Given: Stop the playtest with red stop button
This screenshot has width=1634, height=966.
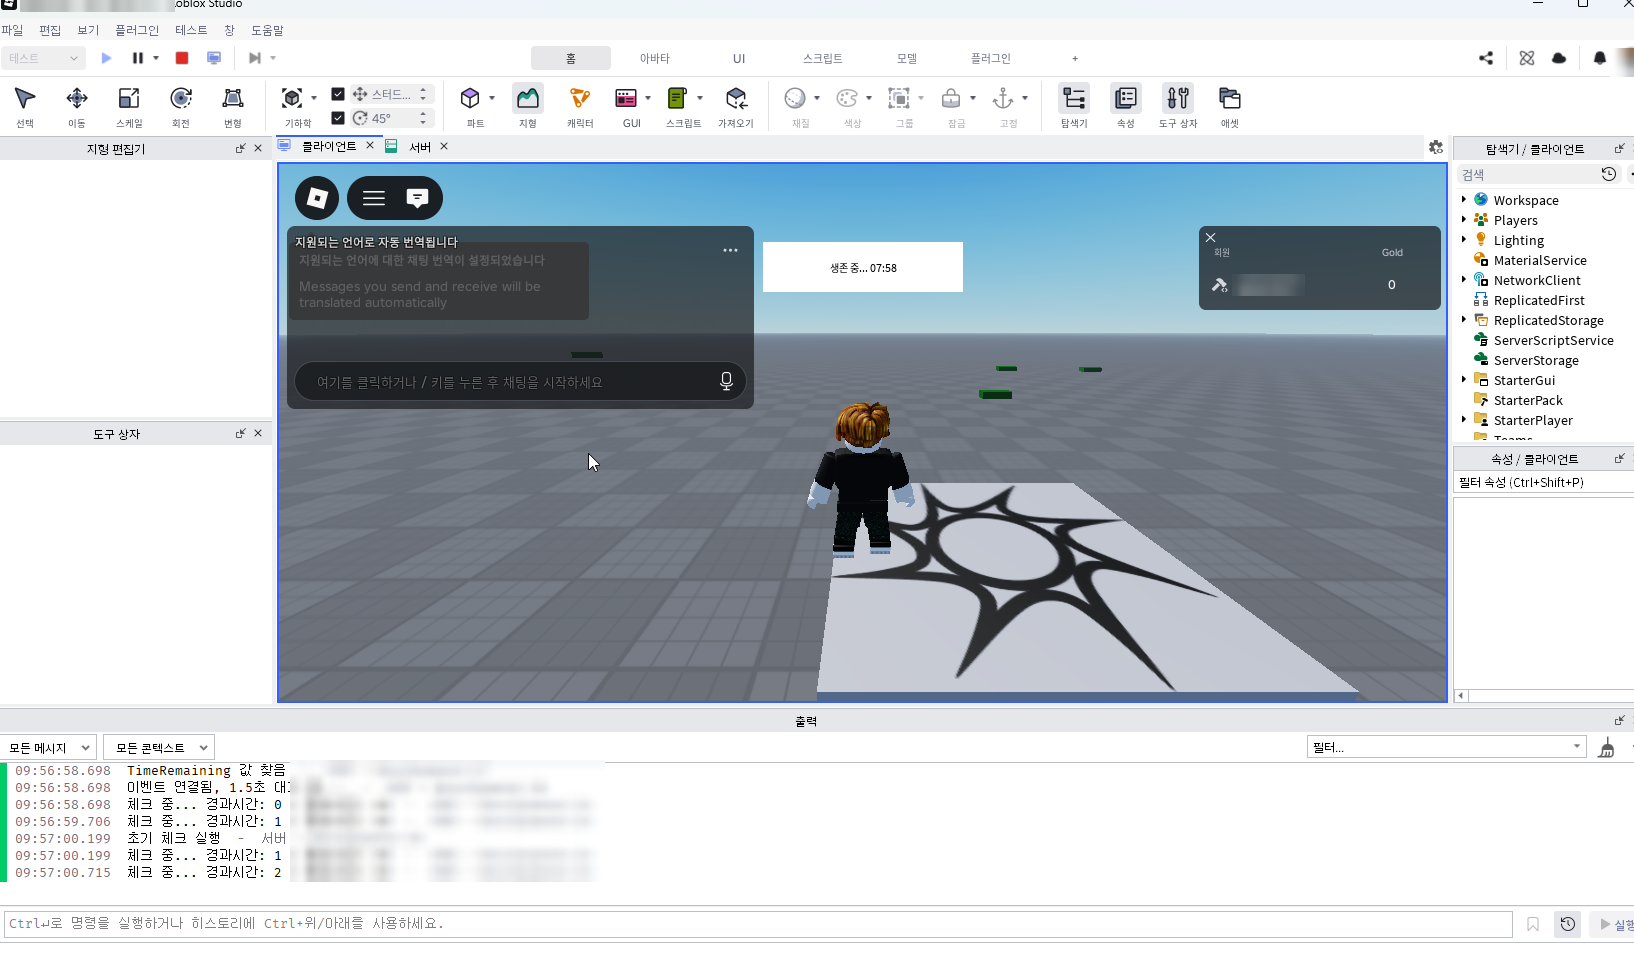Looking at the screenshot, I should pos(182,58).
